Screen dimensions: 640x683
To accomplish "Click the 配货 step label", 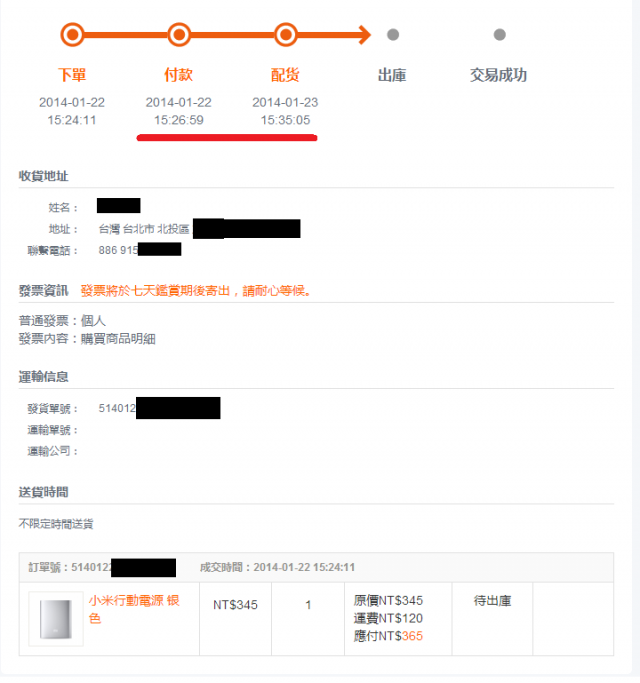I will [285, 75].
